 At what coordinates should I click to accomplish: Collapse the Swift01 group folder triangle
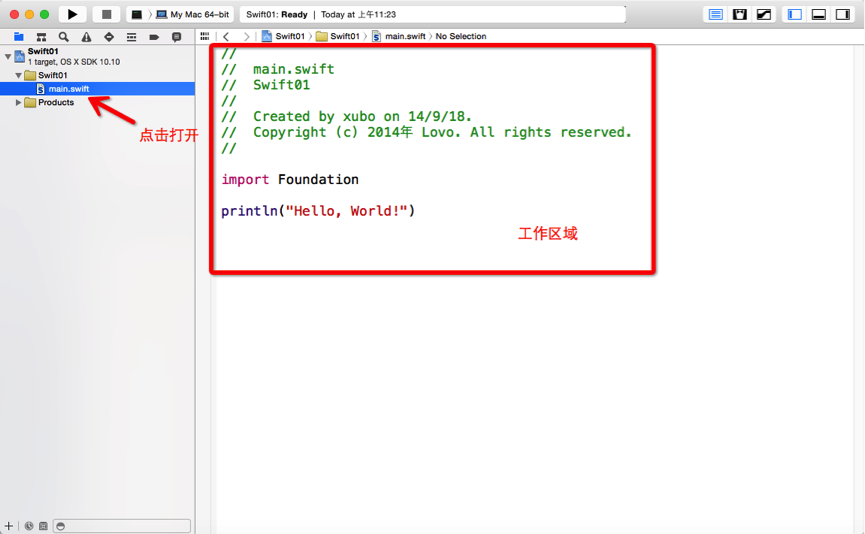coord(18,75)
